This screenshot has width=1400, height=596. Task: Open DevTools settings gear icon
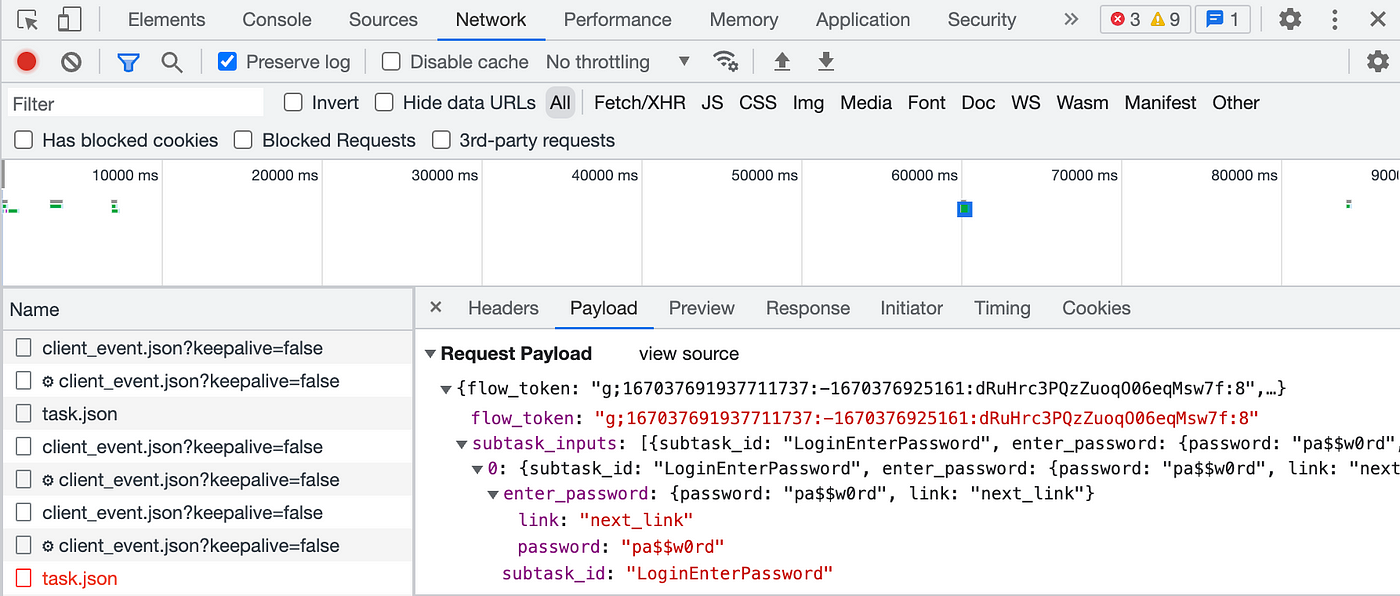pos(1290,19)
